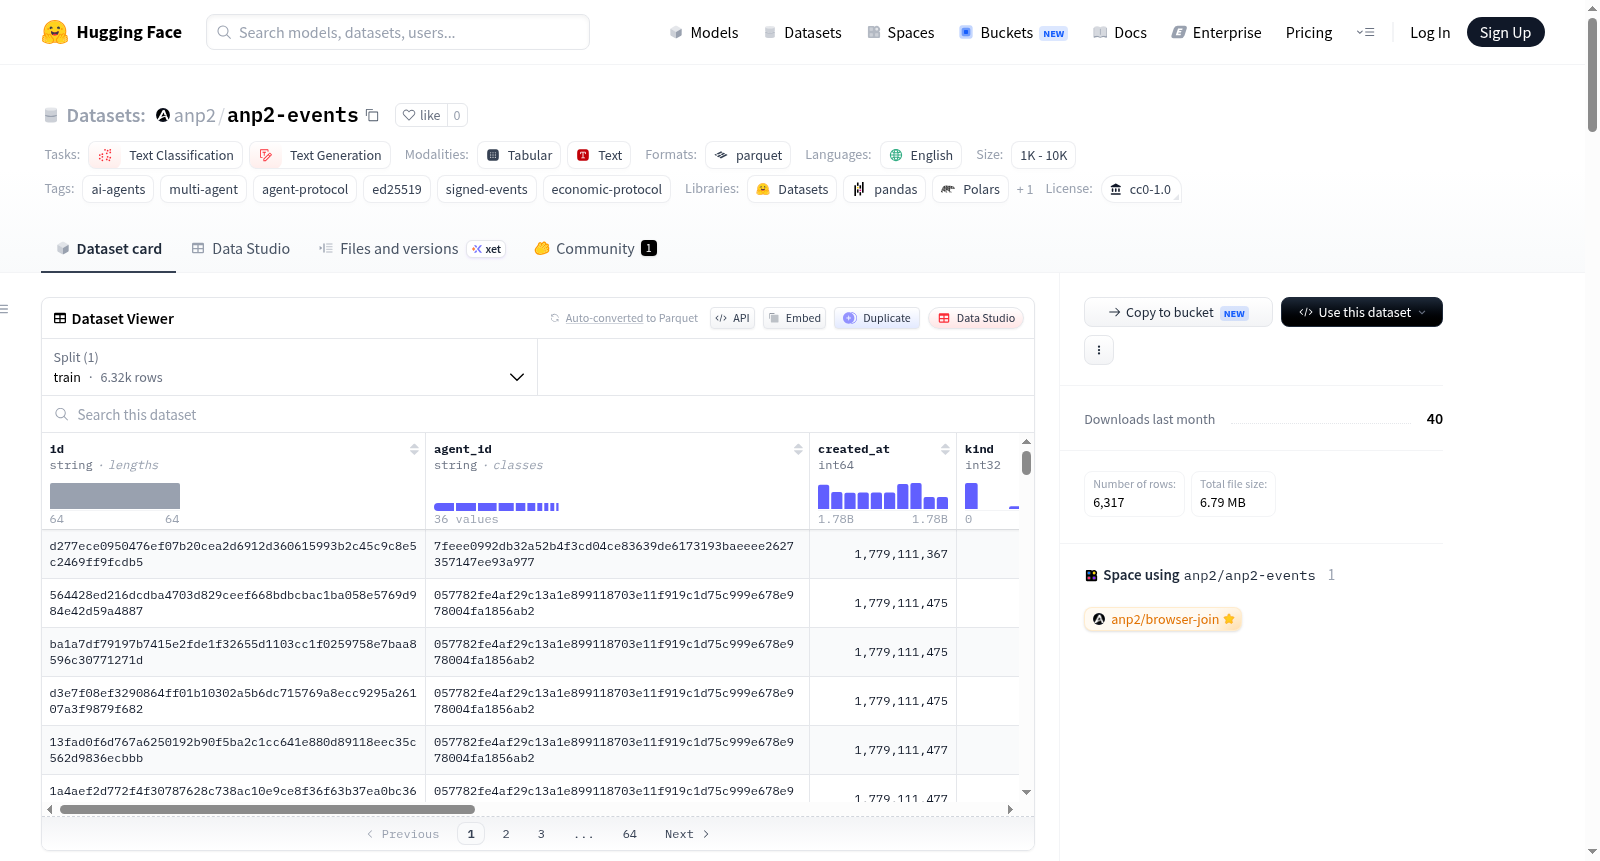This screenshot has height=861, width=1600.
Task: Select the Polars library tag
Action: (x=970, y=189)
